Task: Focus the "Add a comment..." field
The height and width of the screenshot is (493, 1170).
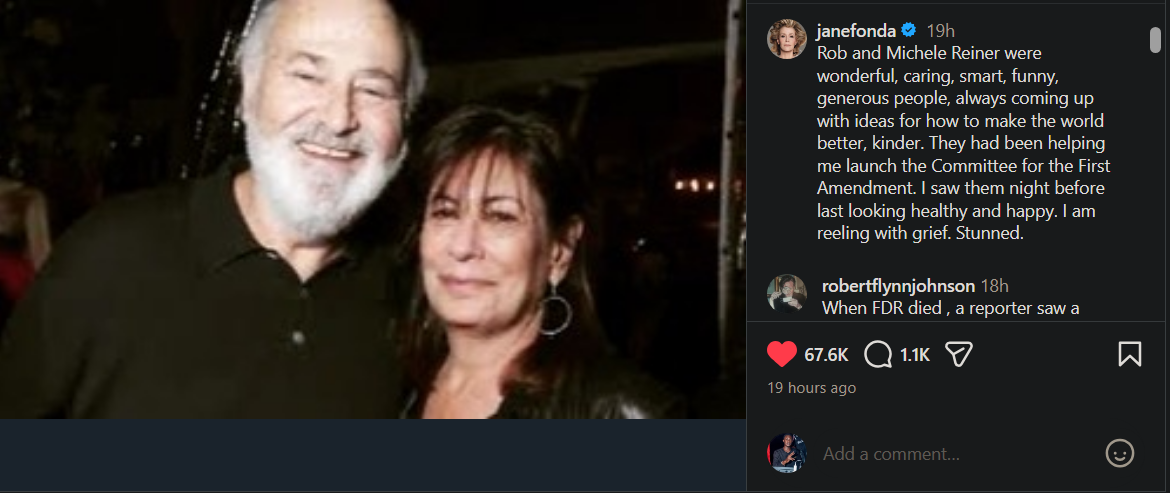Action: [950, 453]
